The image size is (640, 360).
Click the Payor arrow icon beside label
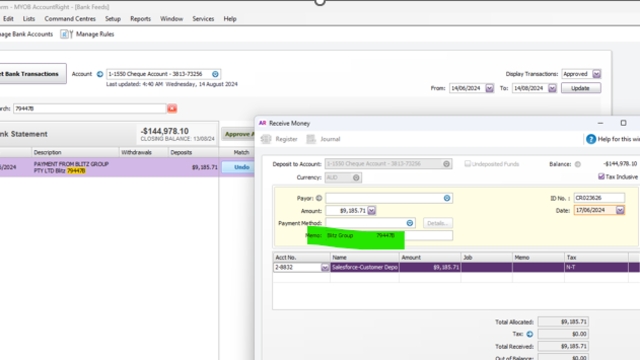click(x=319, y=198)
